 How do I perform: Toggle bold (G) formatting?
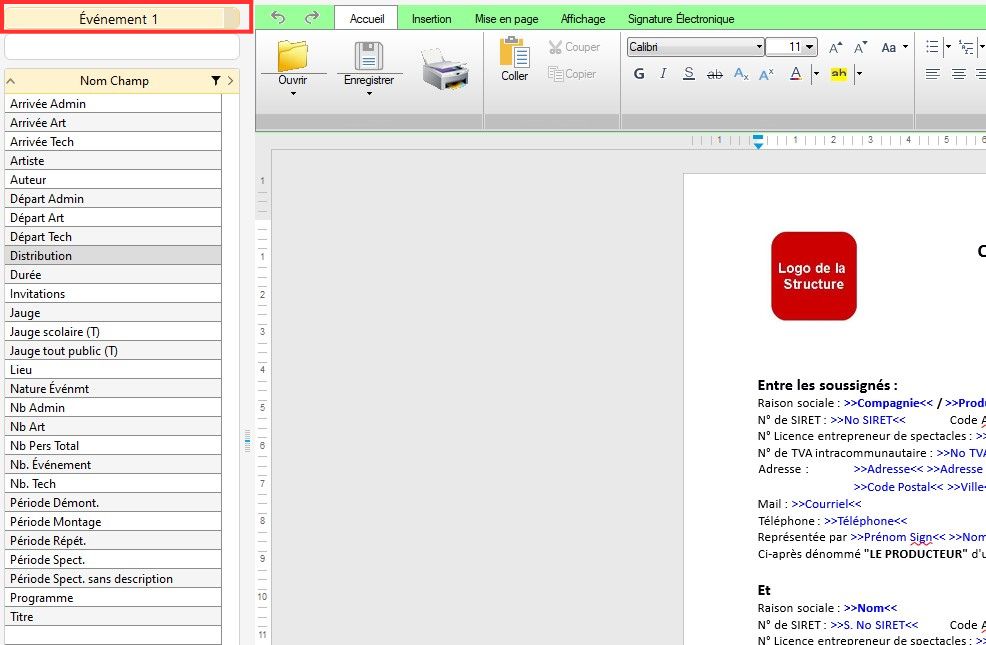pyautogui.click(x=639, y=74)
